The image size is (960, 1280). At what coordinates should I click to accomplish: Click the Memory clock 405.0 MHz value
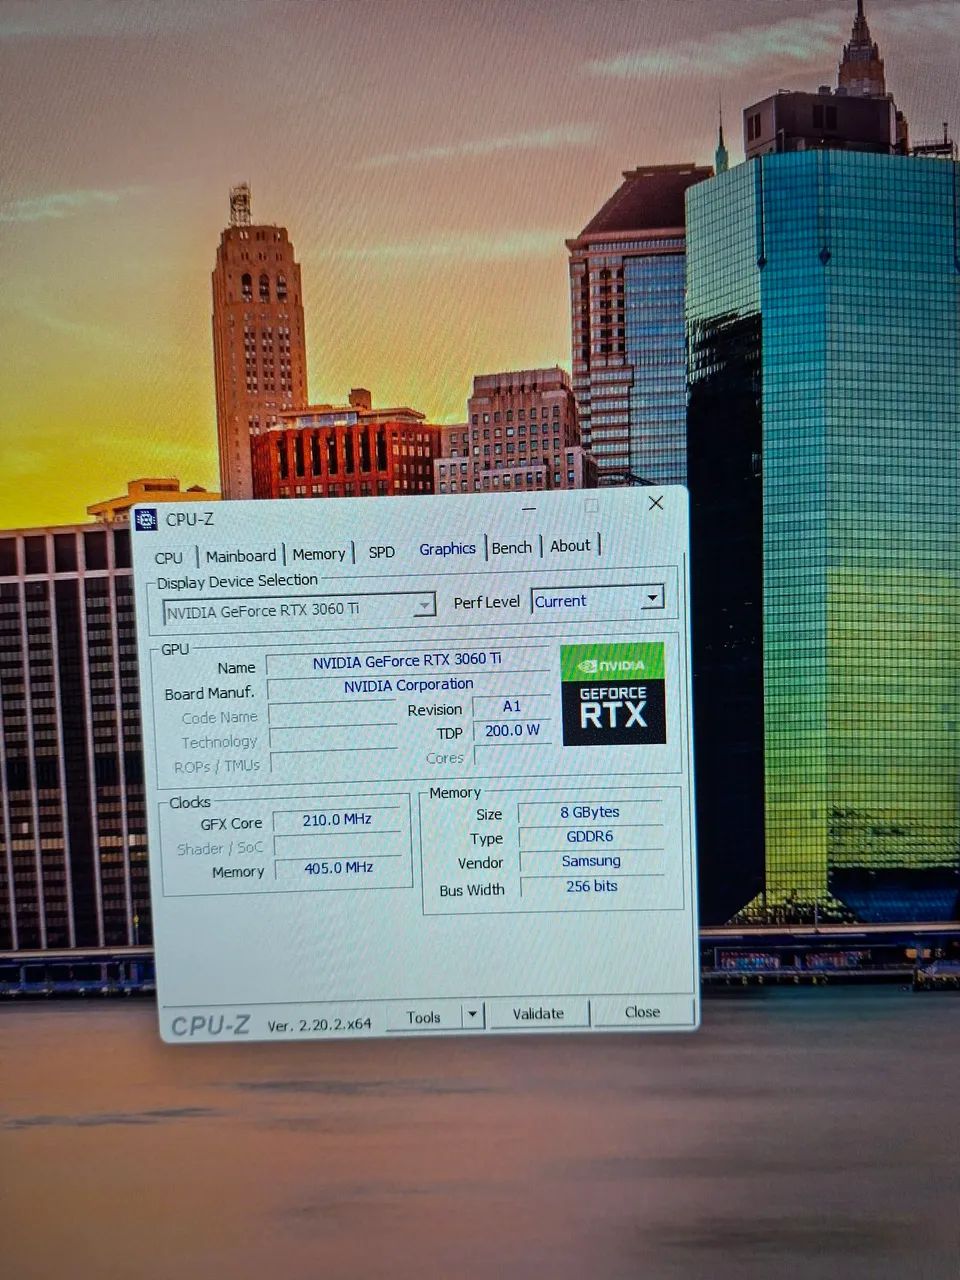click(x=338, y=868)
